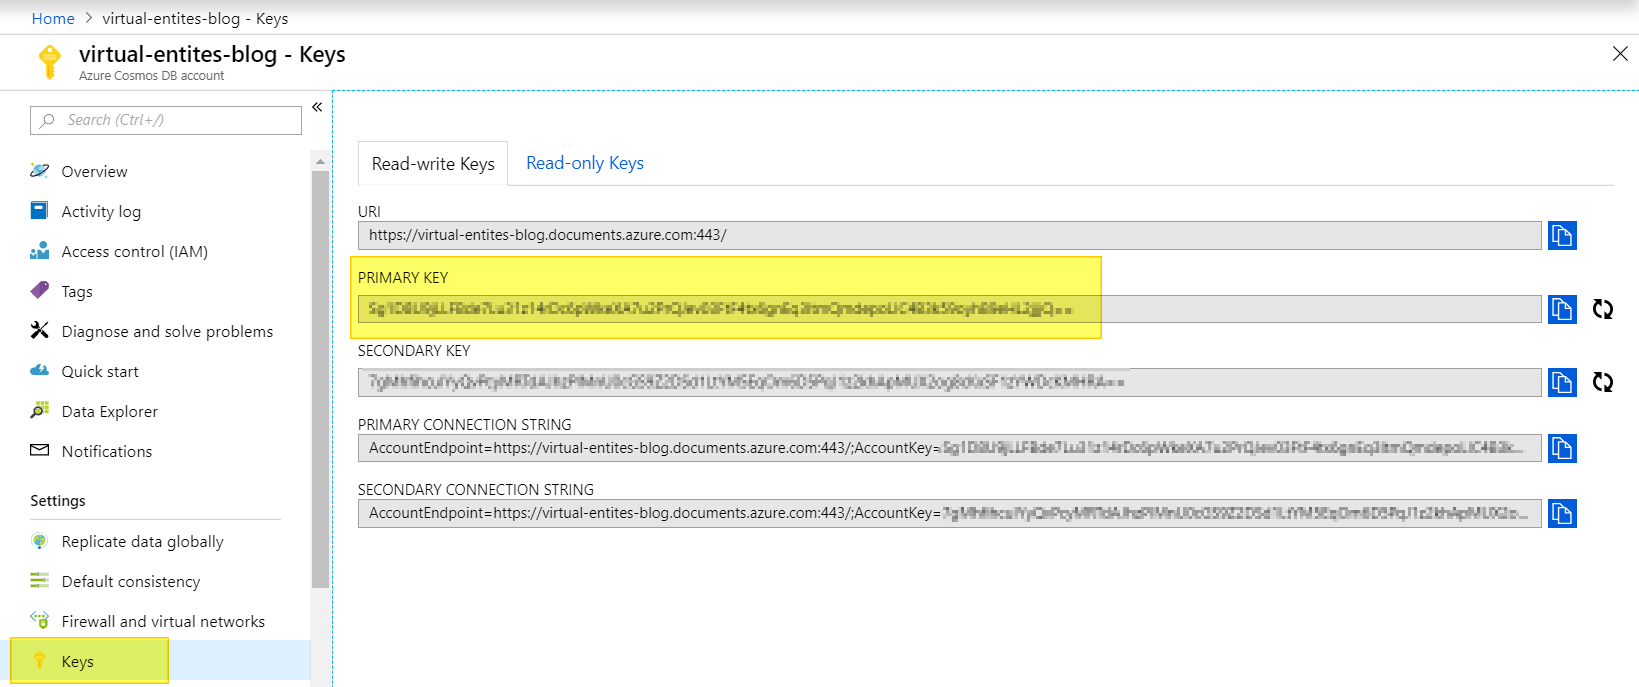Click the Primary Connection String field
The height and width of the screenshot is (687, 1639).
(950, 448)
